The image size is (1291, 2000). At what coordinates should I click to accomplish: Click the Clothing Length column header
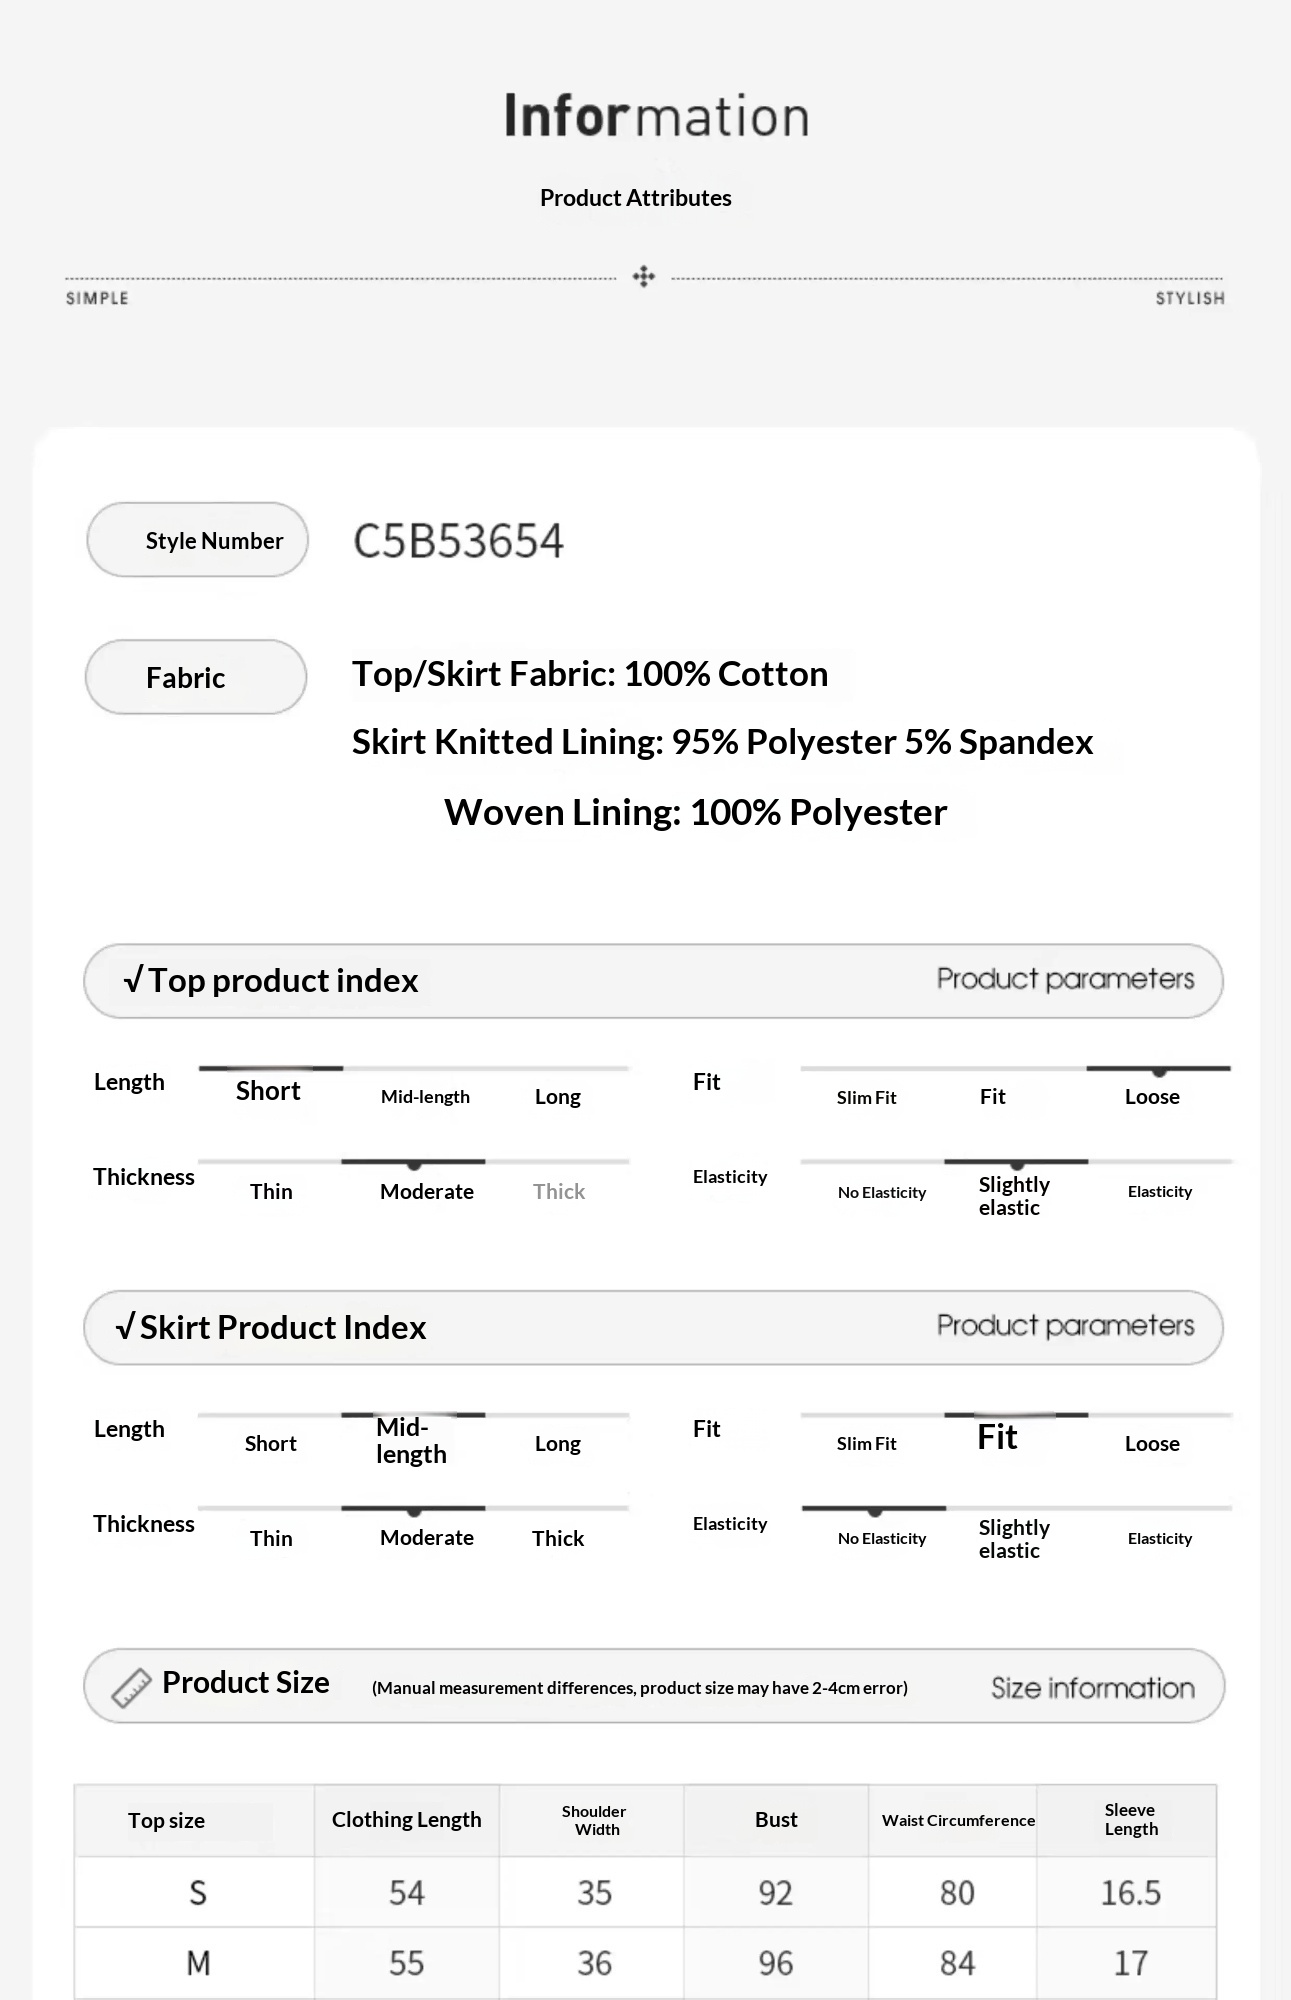[407, 1820]
